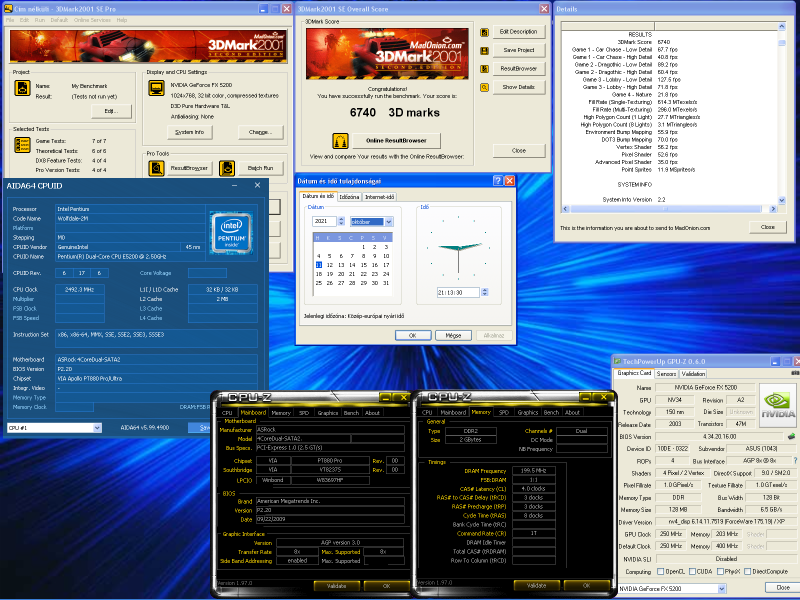Click the Change... button in Display settings
800x600 pixels.
[260, 132]
